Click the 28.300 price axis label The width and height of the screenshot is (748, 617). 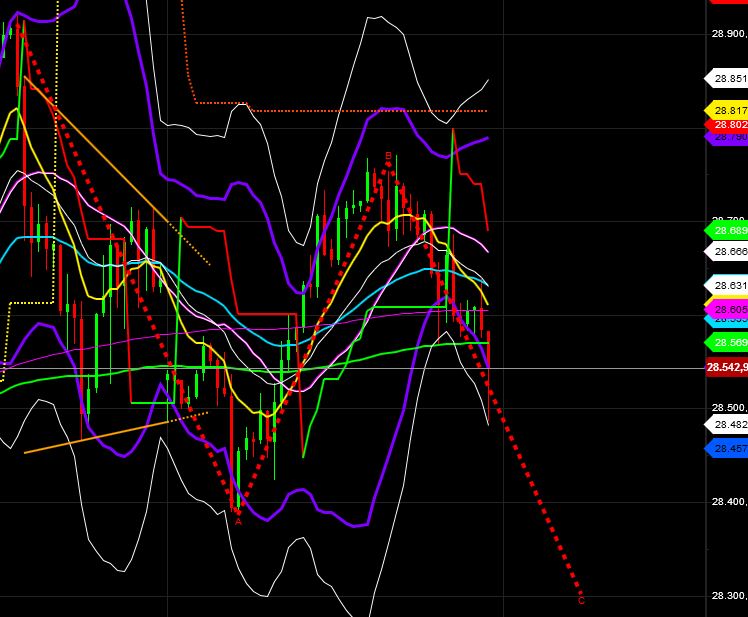pyautogui.click(x=728, y=596)
